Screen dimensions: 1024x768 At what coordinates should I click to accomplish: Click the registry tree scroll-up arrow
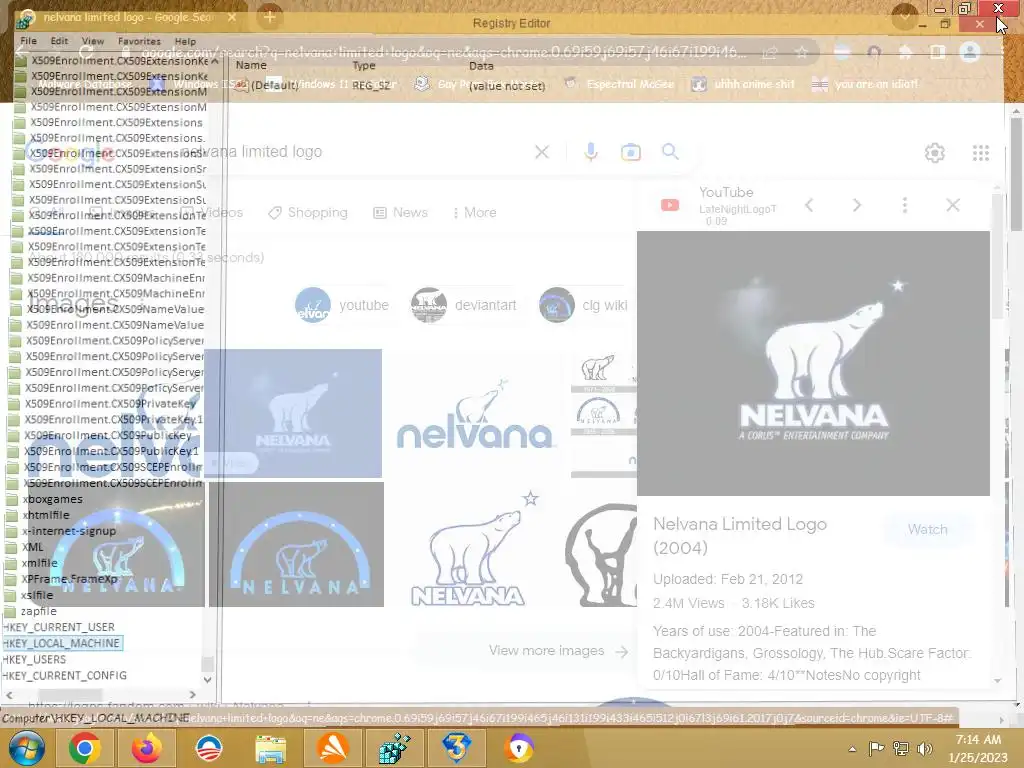215,61
